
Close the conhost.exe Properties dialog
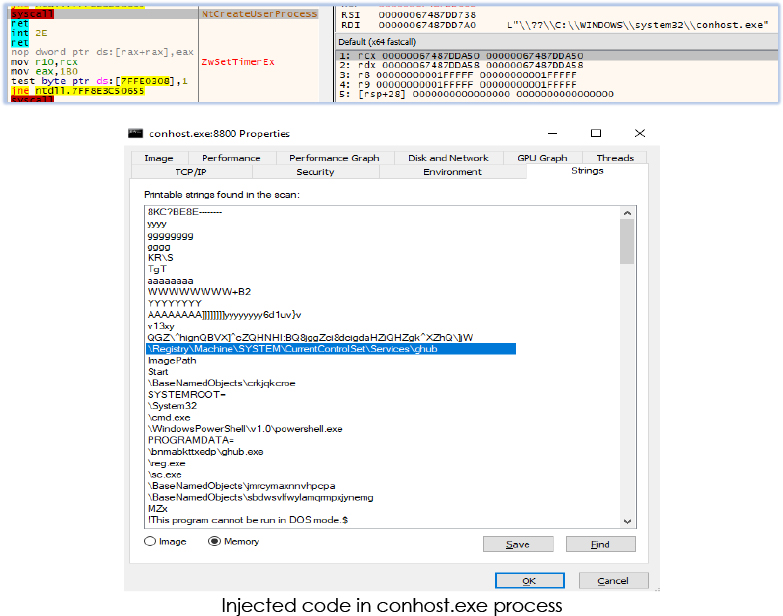[x=640, y=133]
